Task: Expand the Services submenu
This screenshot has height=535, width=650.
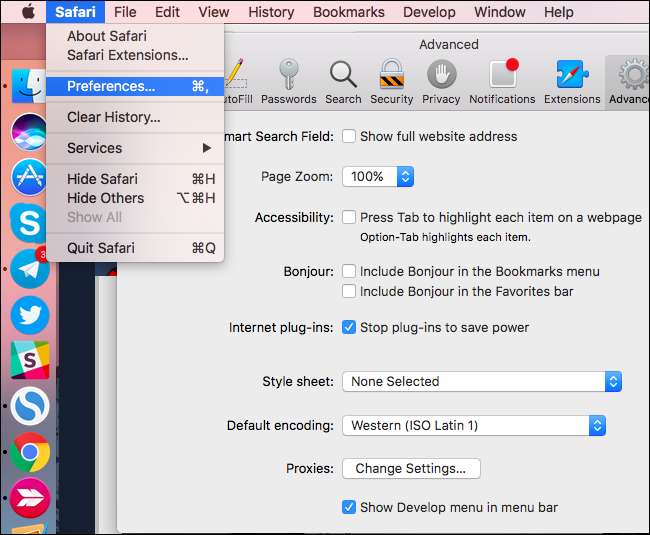Action: pyautogui.click(x=135, y=148)
